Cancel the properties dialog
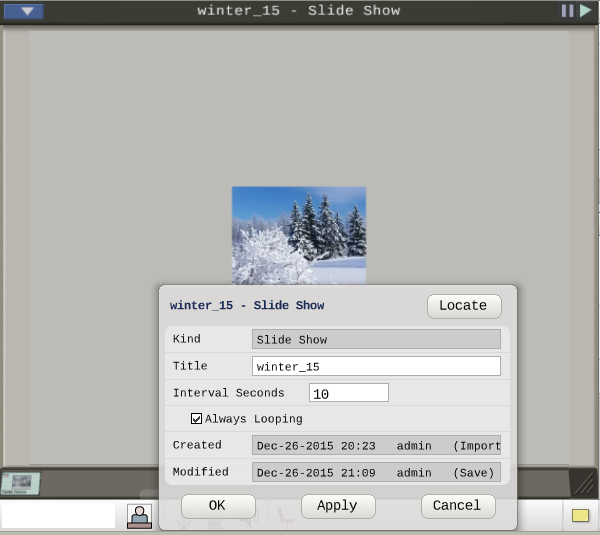Image resolution: width=600 pixels, height=535 pixels. point(458,506)
